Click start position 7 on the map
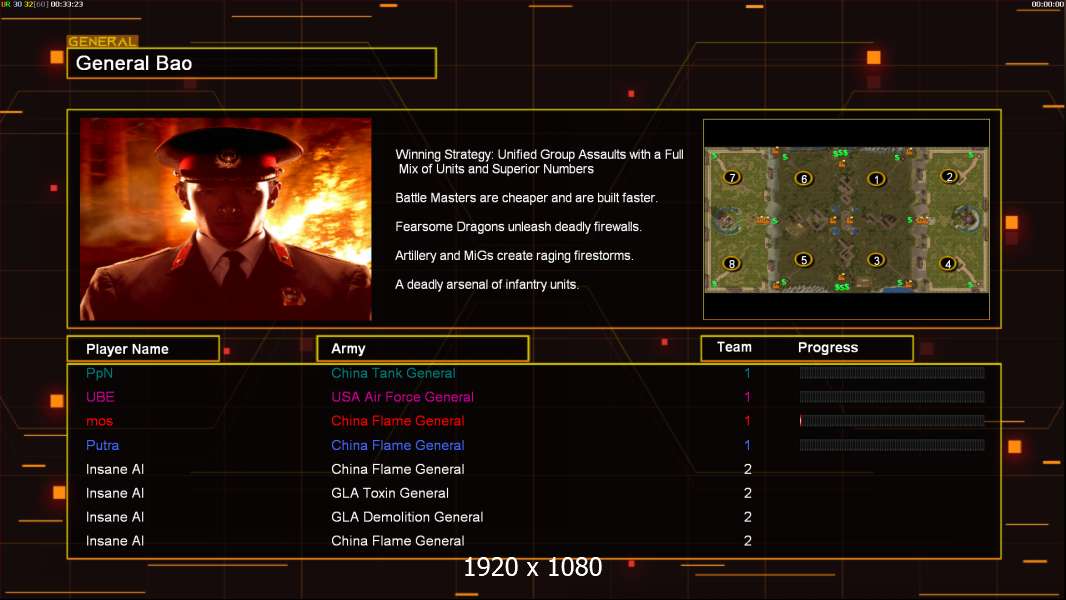1066x600 pixels. pyautogui.click(x=732, y=177)
